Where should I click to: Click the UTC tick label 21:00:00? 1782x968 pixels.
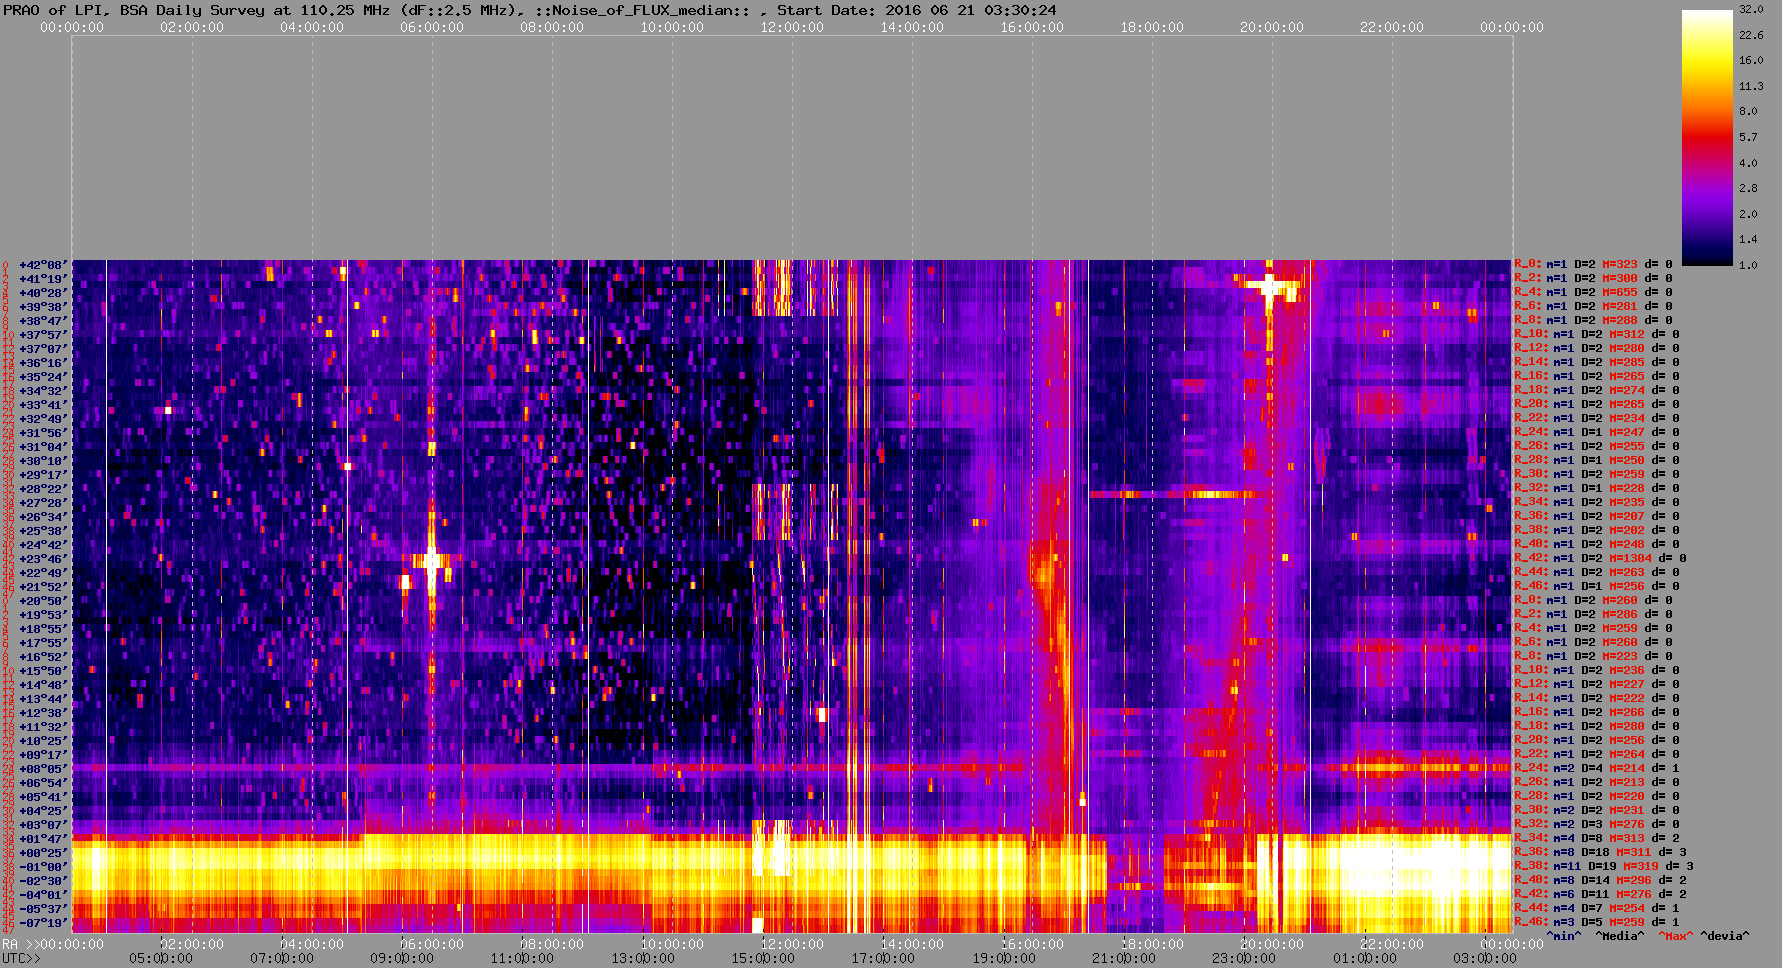[1124, 958]
